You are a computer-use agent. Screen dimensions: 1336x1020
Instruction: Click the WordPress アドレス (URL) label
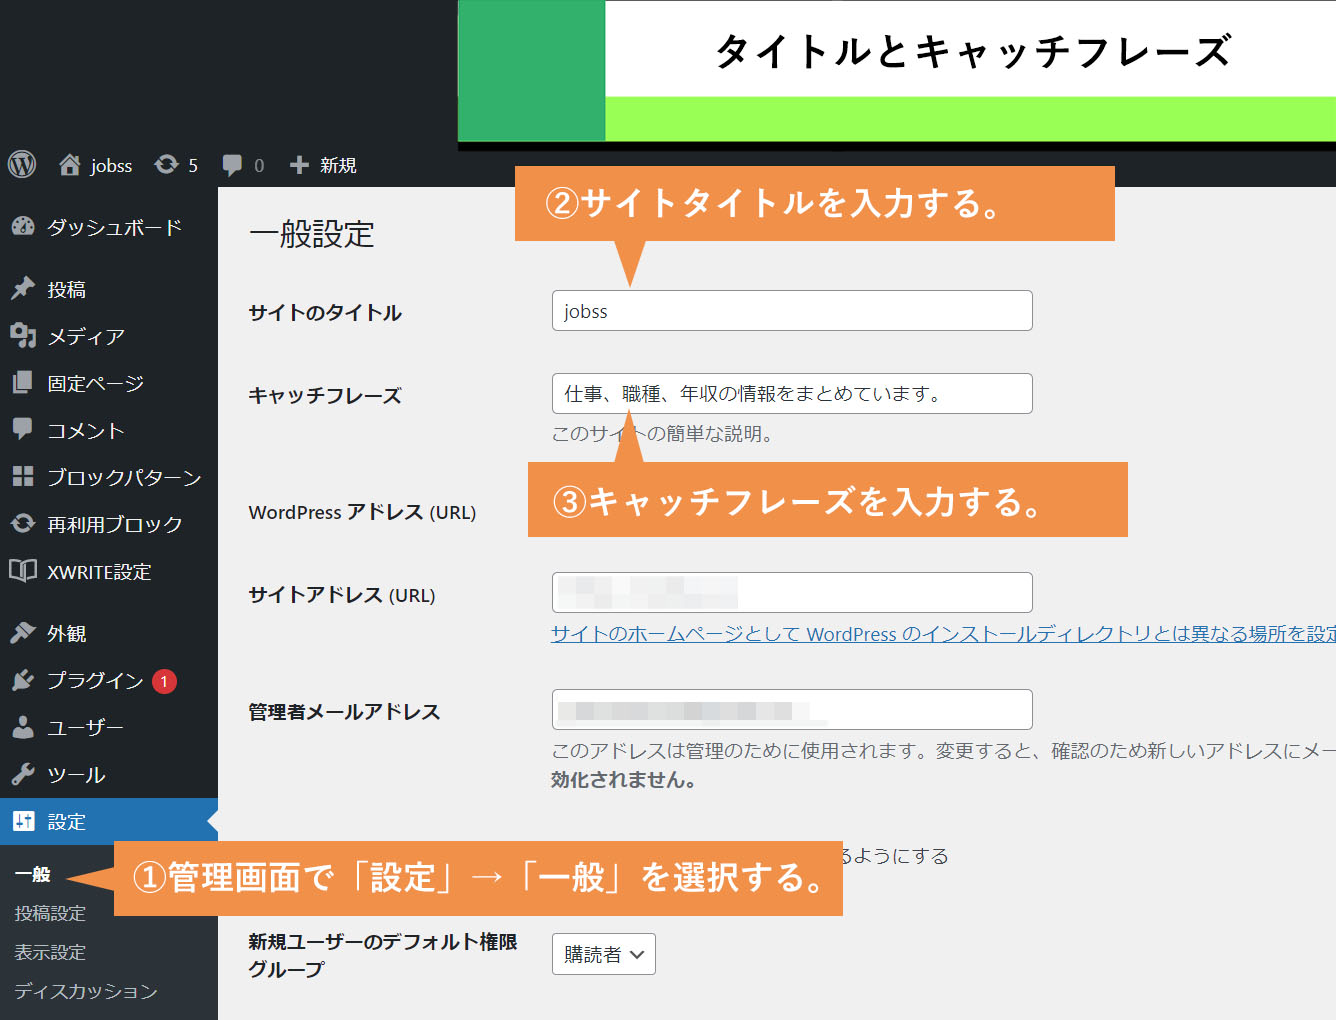[x=362, y=512]
